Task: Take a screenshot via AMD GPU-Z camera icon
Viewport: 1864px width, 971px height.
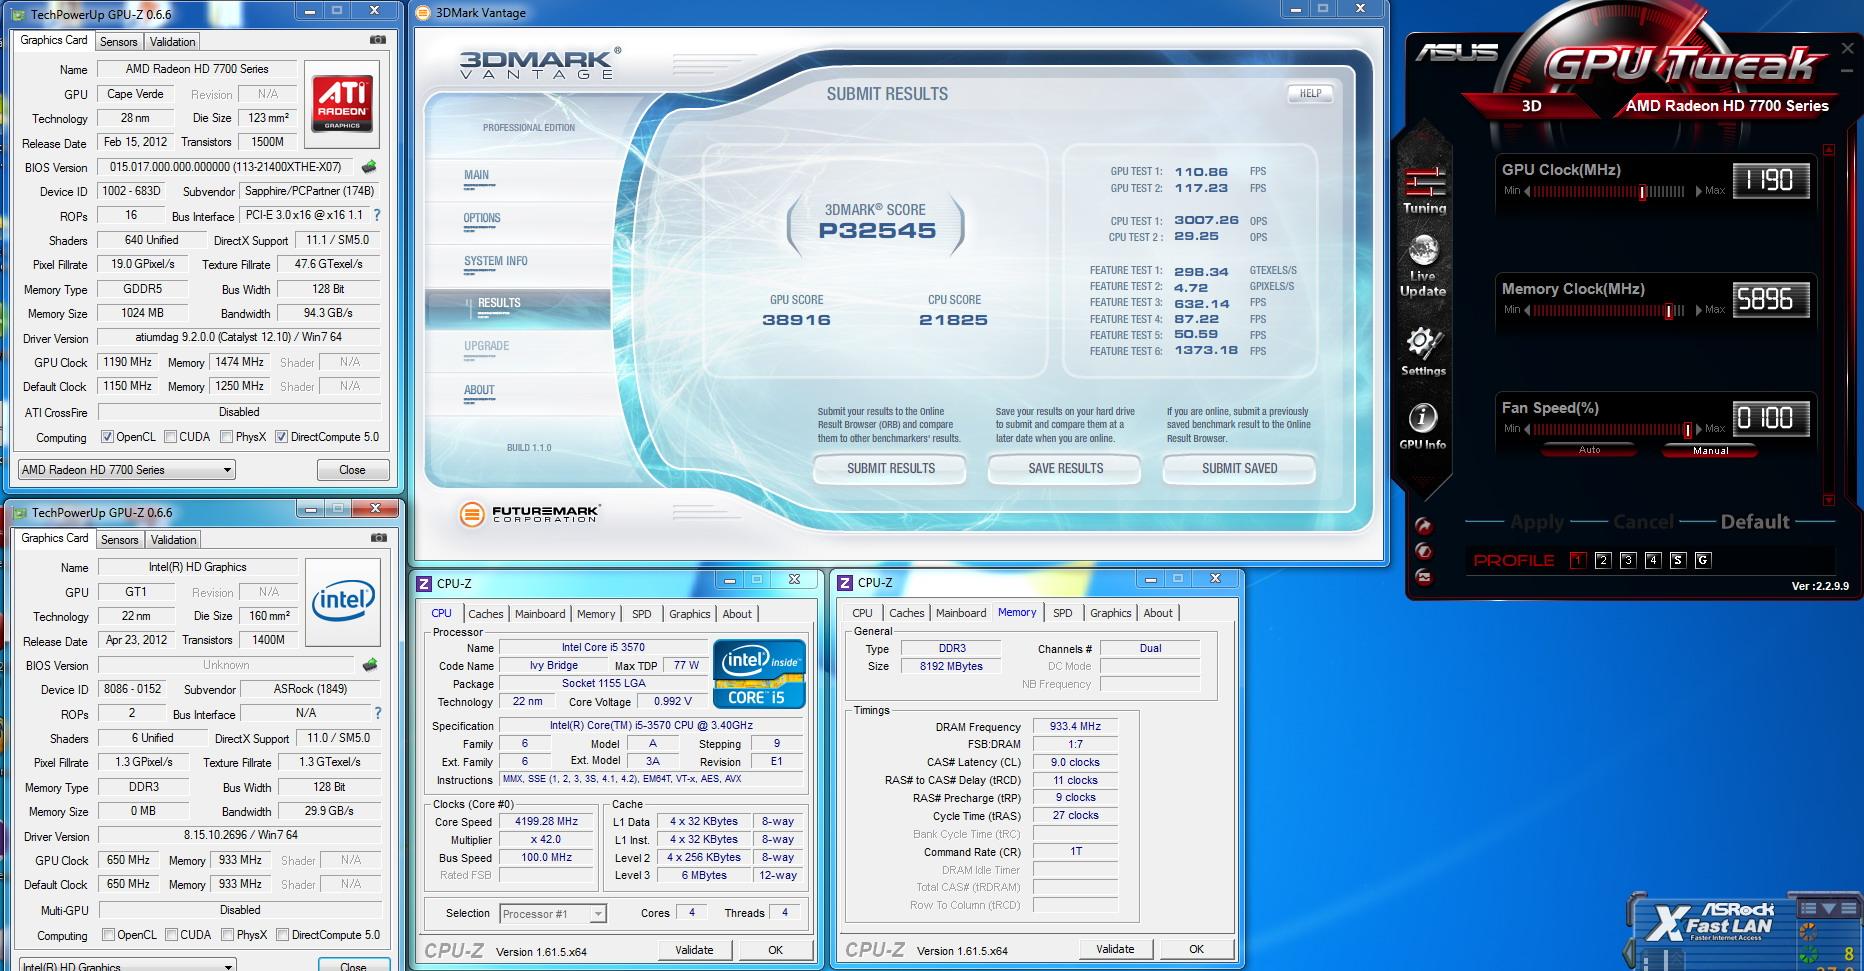Action: click(378, 40)
